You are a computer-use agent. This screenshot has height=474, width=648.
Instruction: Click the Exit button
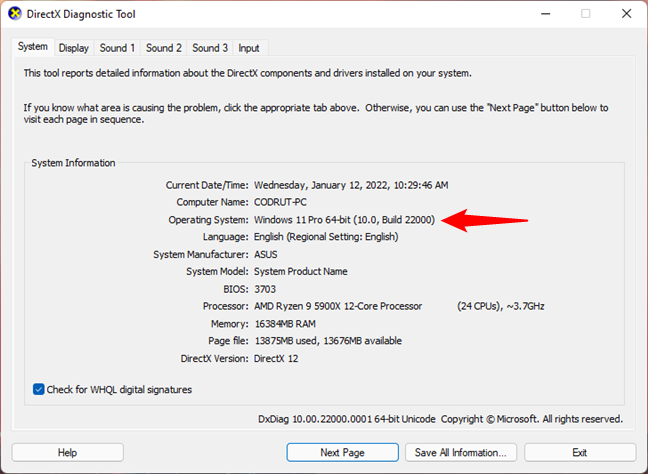point(579,453)
